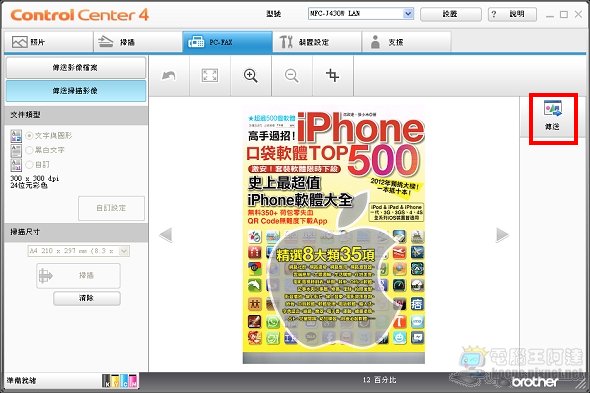Image resolution: width=590 pixels, height=393 pixels.
Task: Select the black and white text radio option
Action: (x=29, y=150)
